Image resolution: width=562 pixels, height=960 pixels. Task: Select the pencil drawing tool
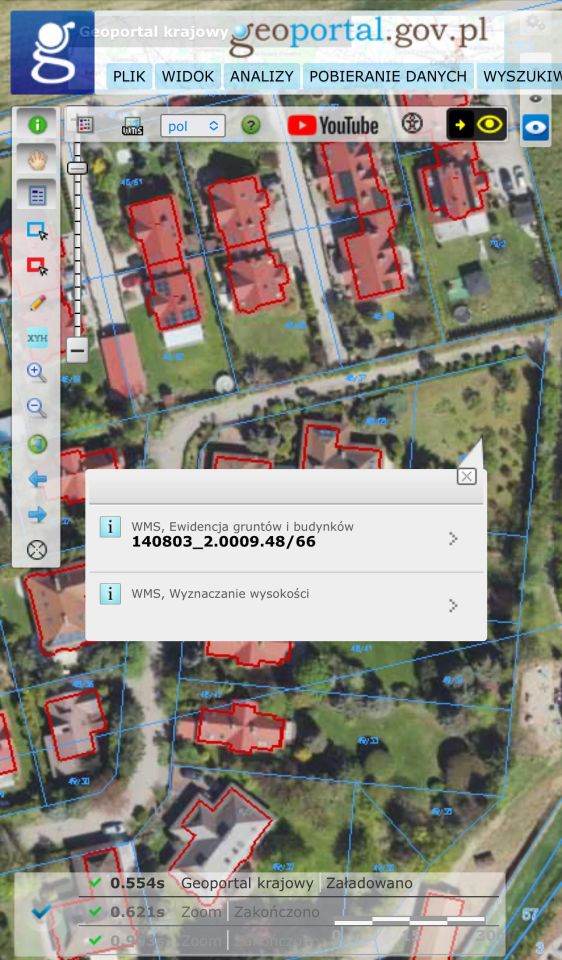[37, 302]
